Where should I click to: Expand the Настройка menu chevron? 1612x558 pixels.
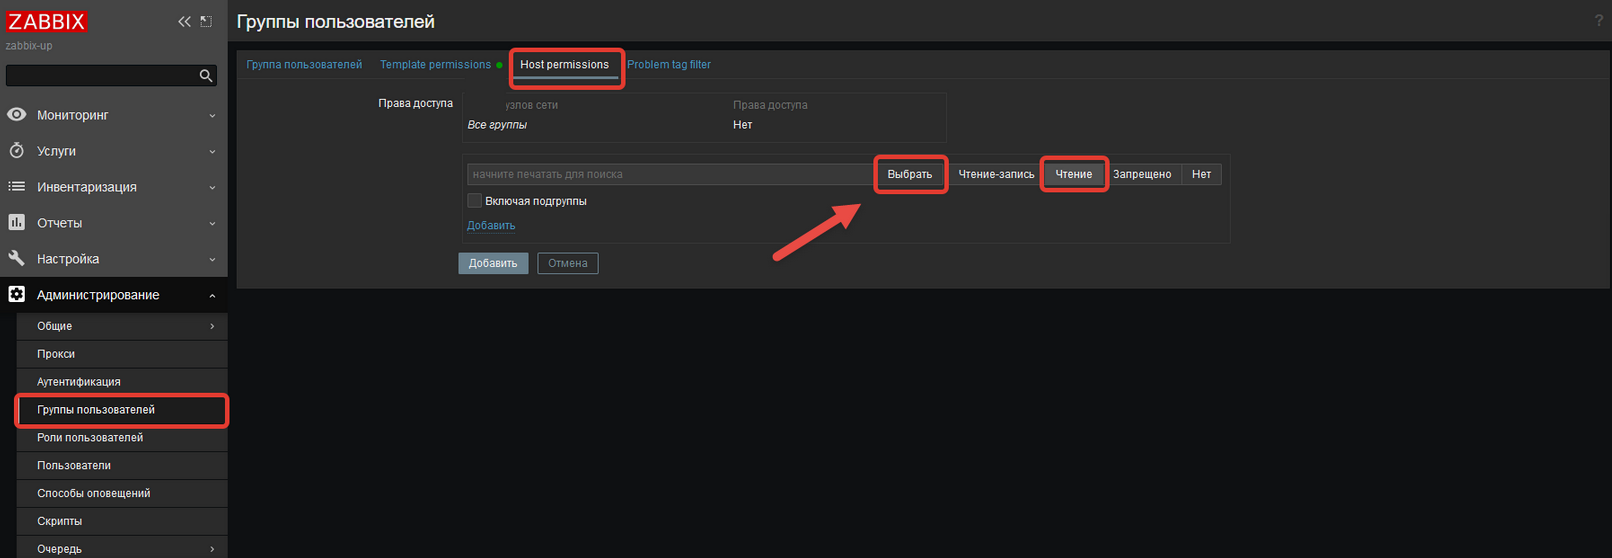point(212,260)
